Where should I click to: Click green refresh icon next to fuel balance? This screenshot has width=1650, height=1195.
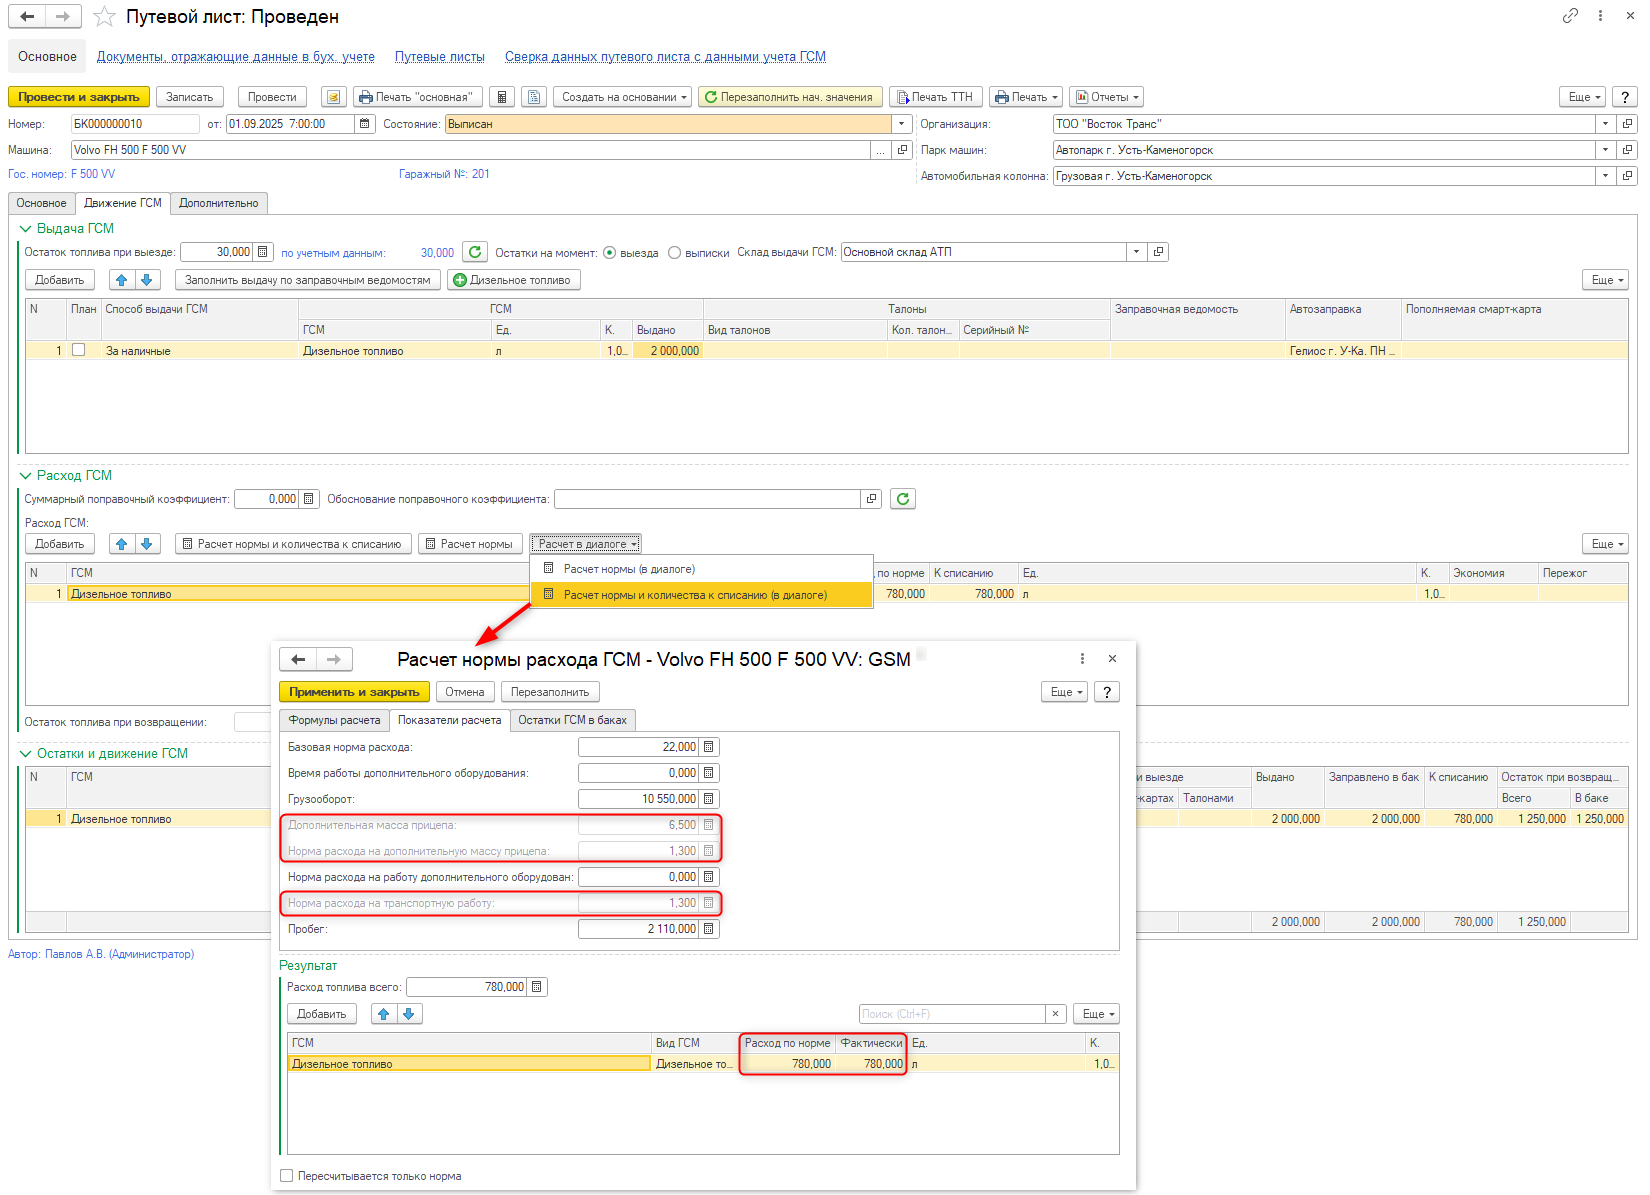(475, 252)
